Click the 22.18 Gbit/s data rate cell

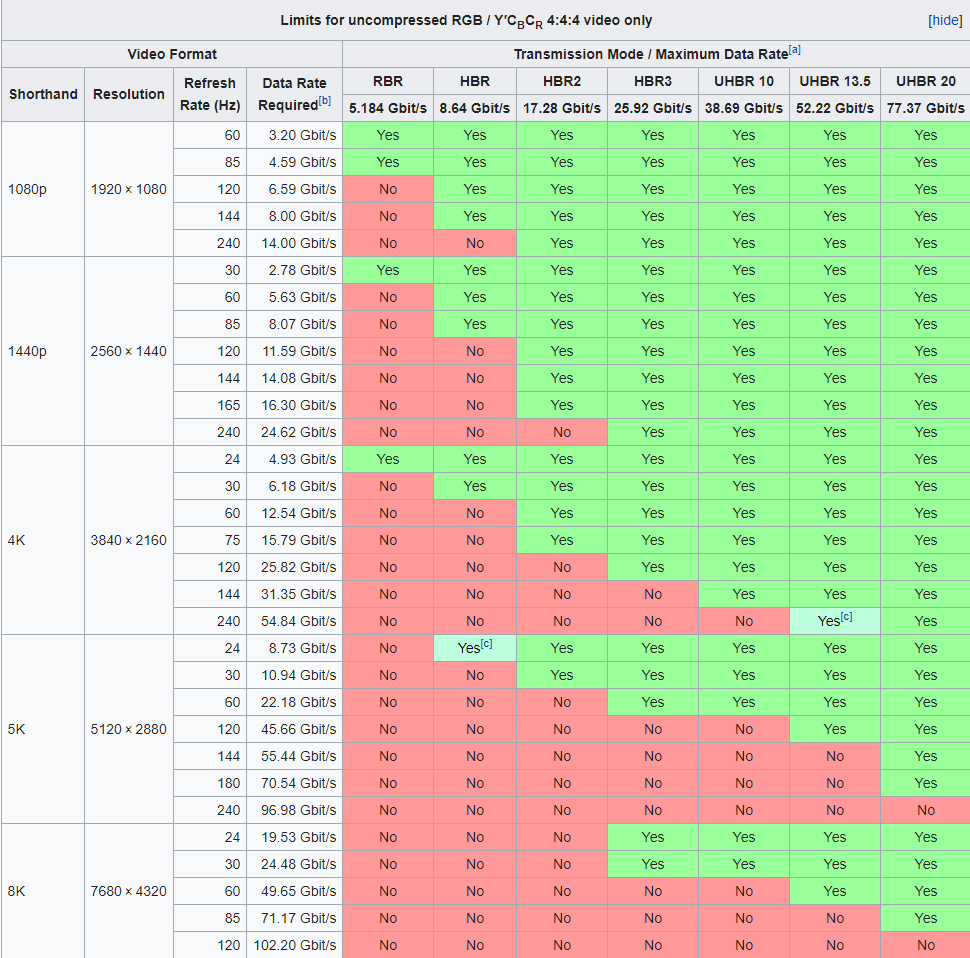[294, 702]
